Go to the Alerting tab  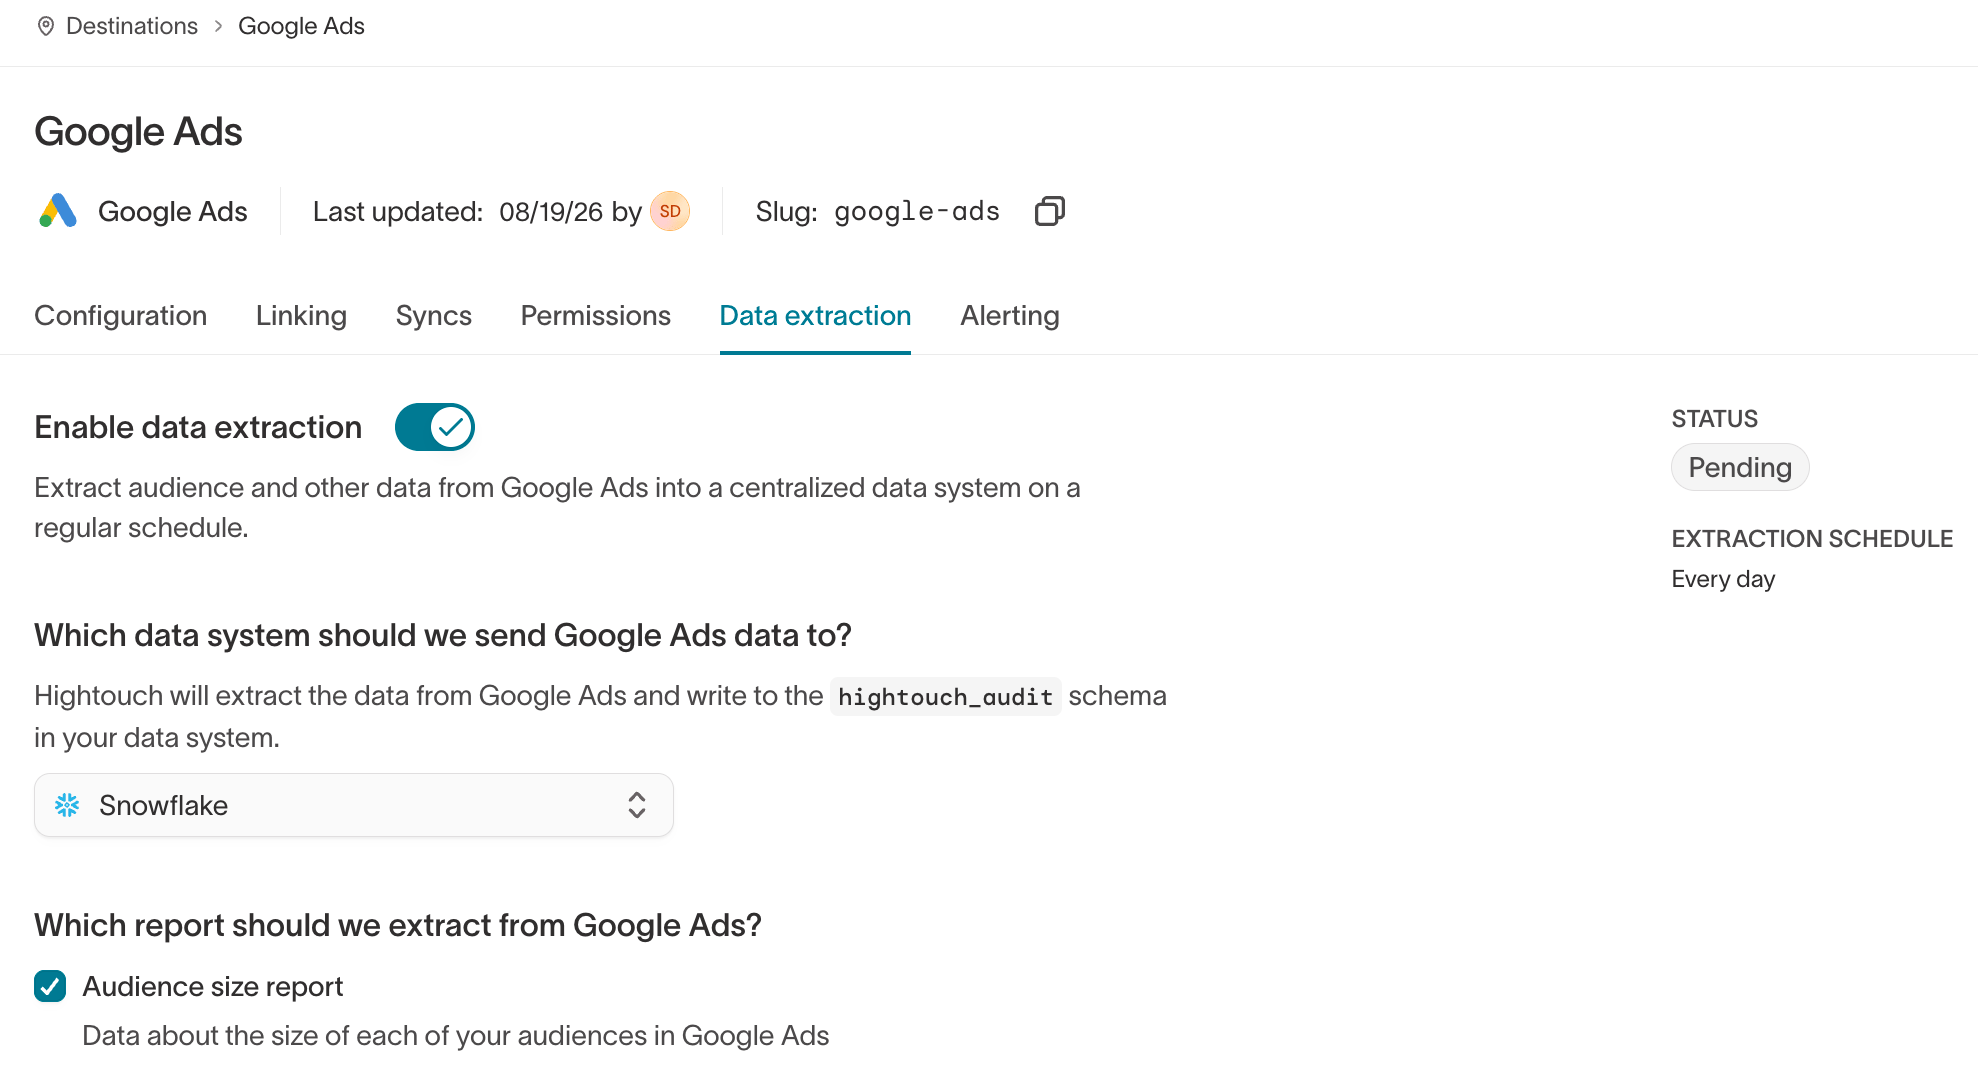click(x=1010, y=316)
